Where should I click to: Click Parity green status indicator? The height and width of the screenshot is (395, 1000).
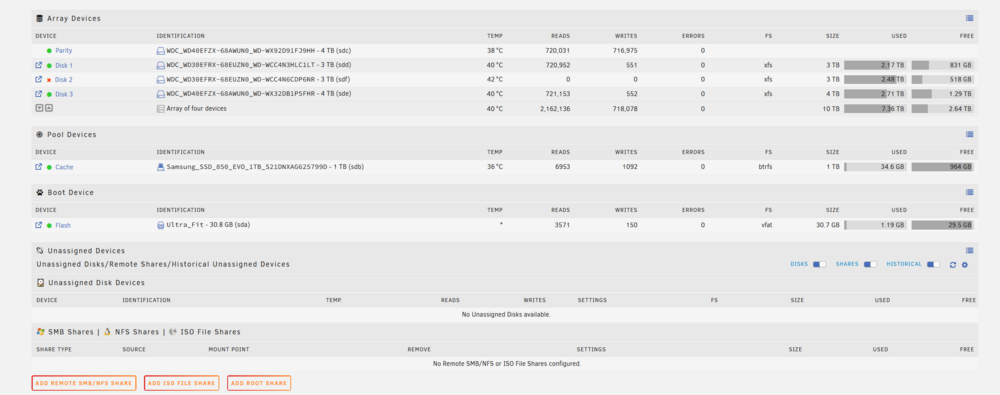coord(49,50)
